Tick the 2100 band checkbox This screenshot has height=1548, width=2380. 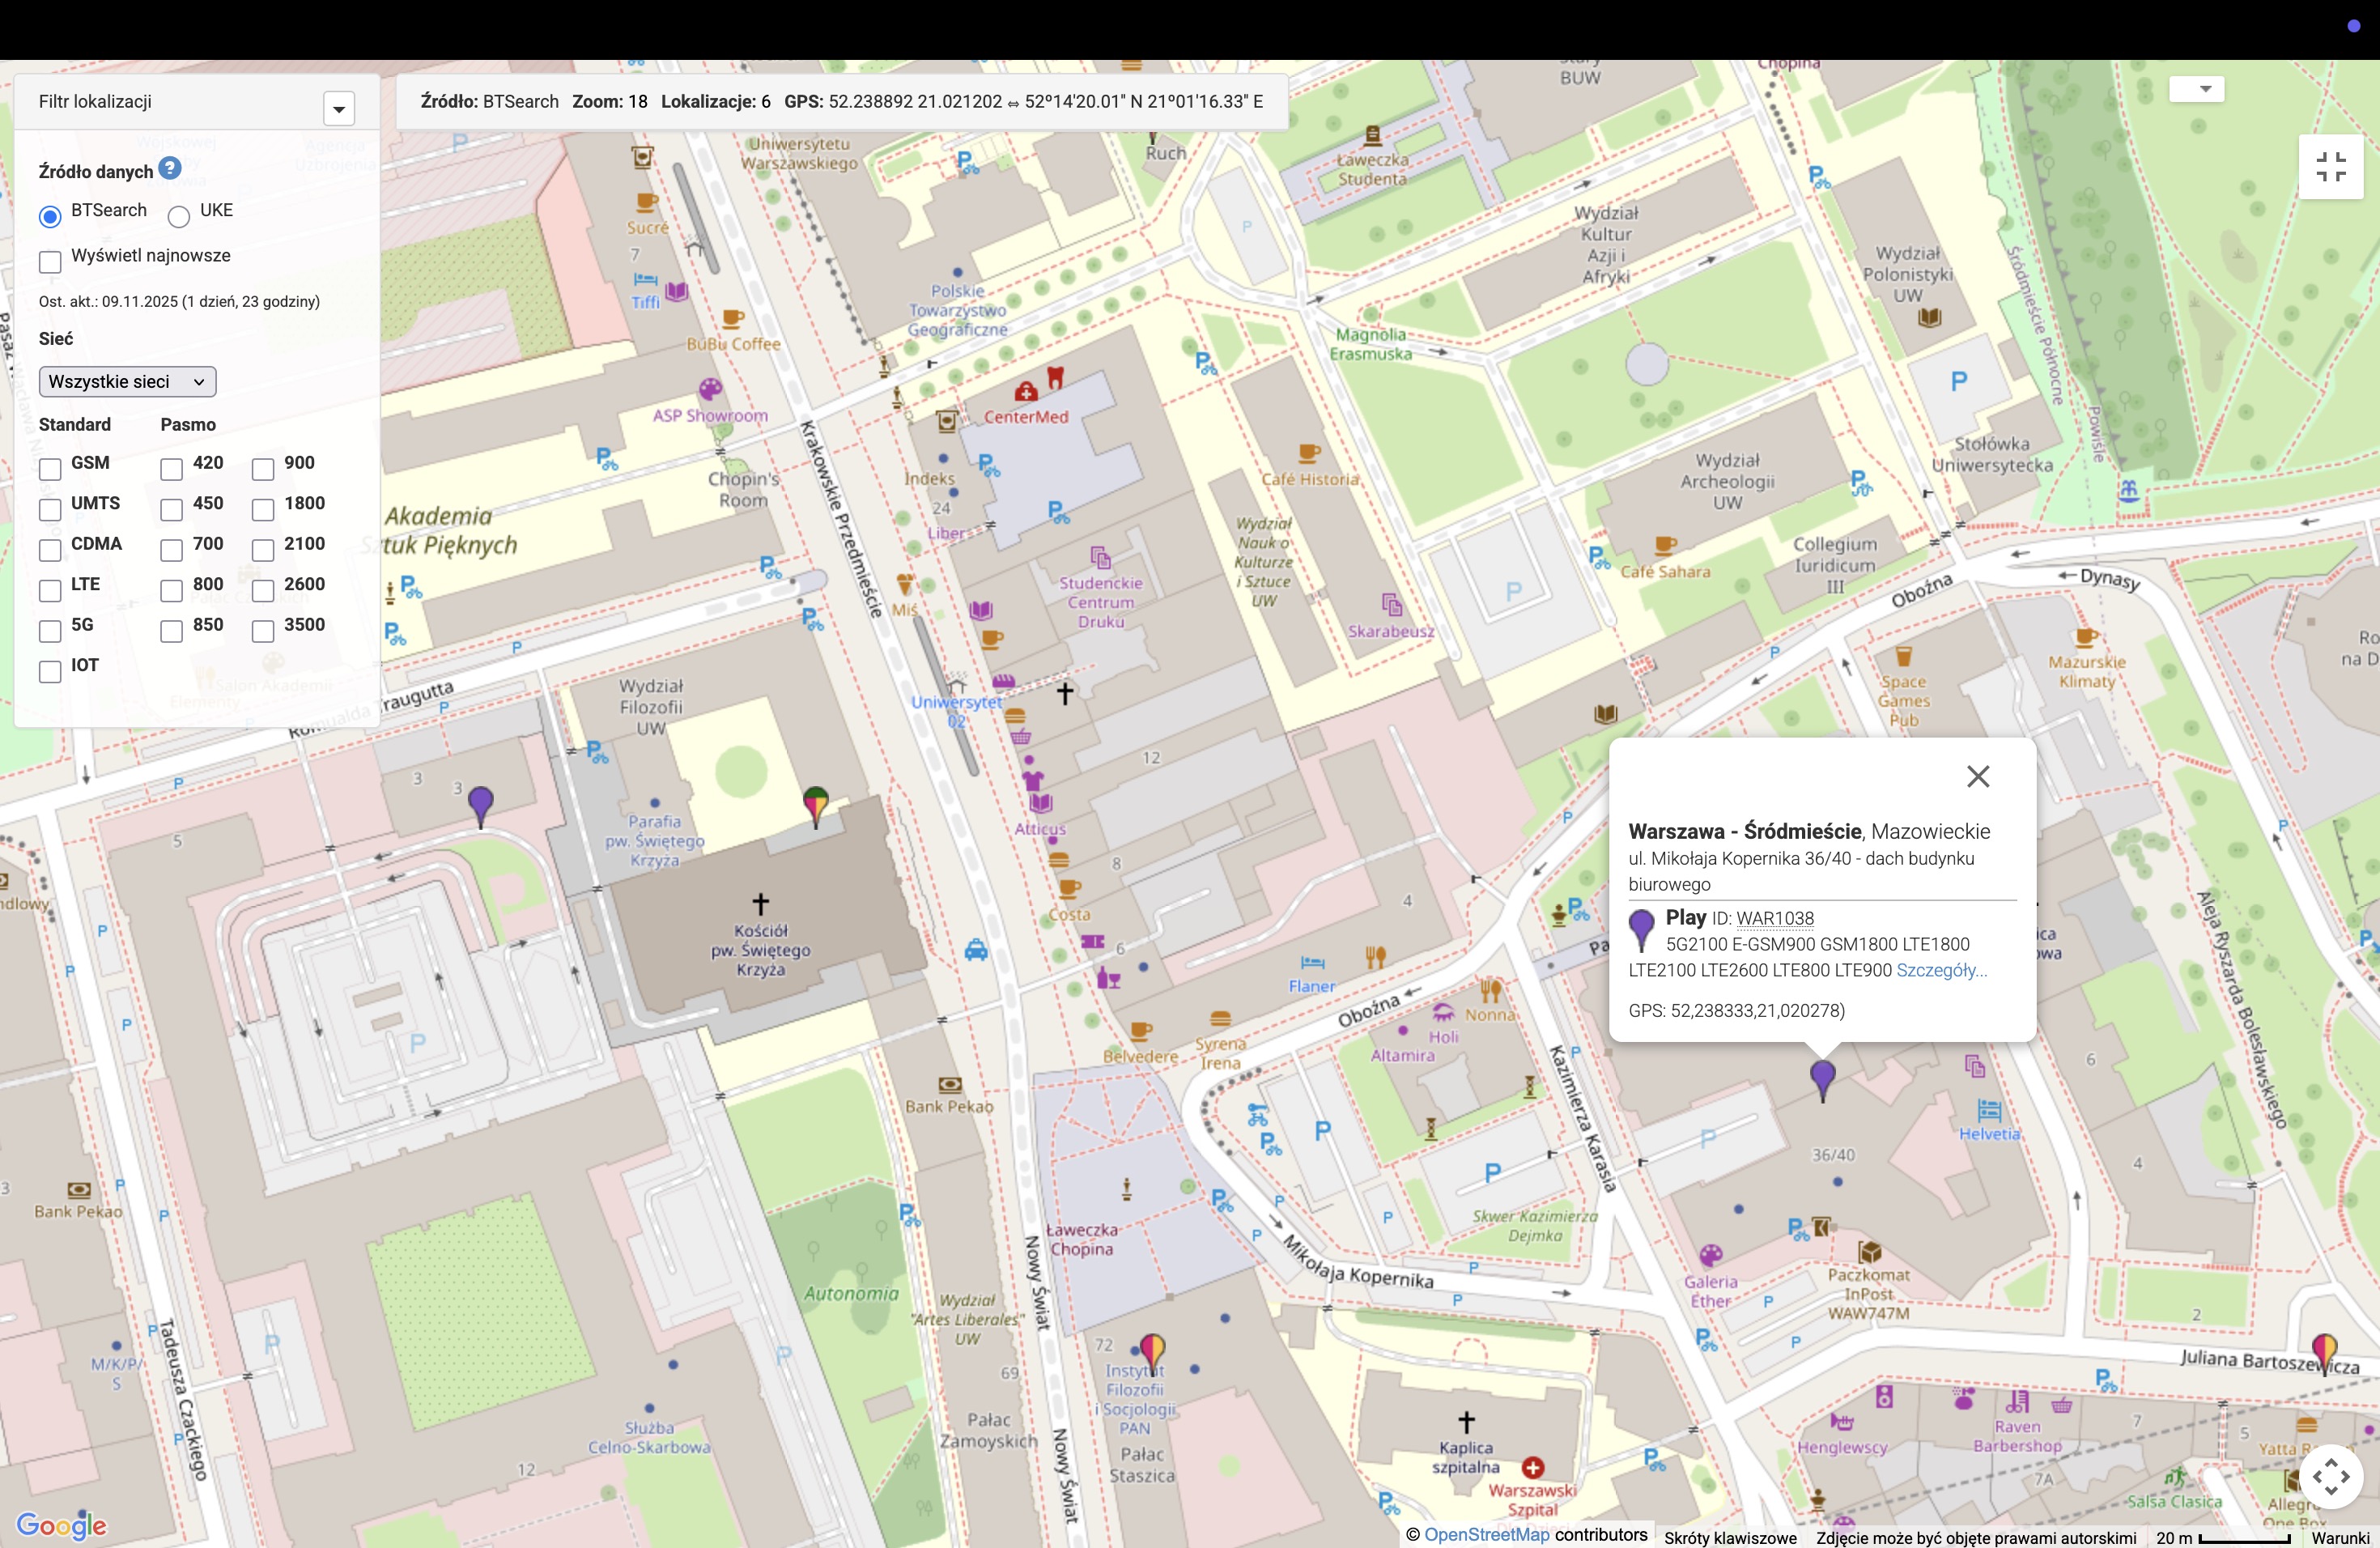(x=263, y=550)
